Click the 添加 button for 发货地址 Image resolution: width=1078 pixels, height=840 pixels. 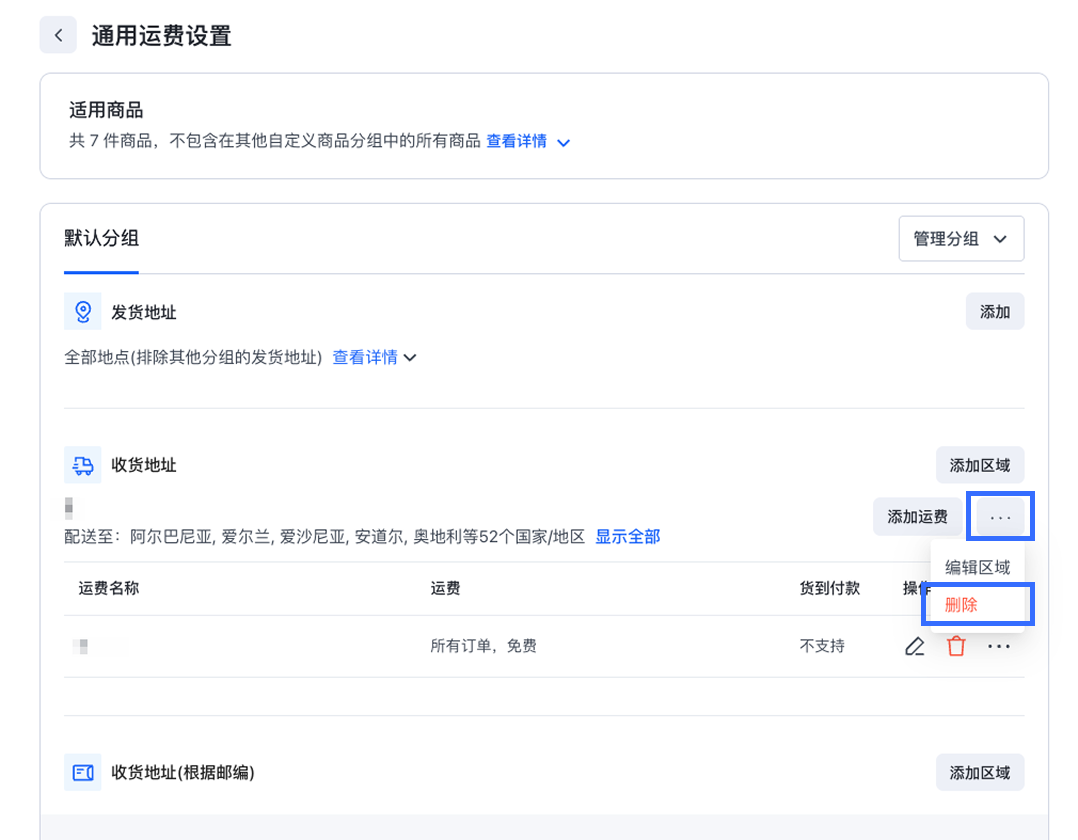994,312
